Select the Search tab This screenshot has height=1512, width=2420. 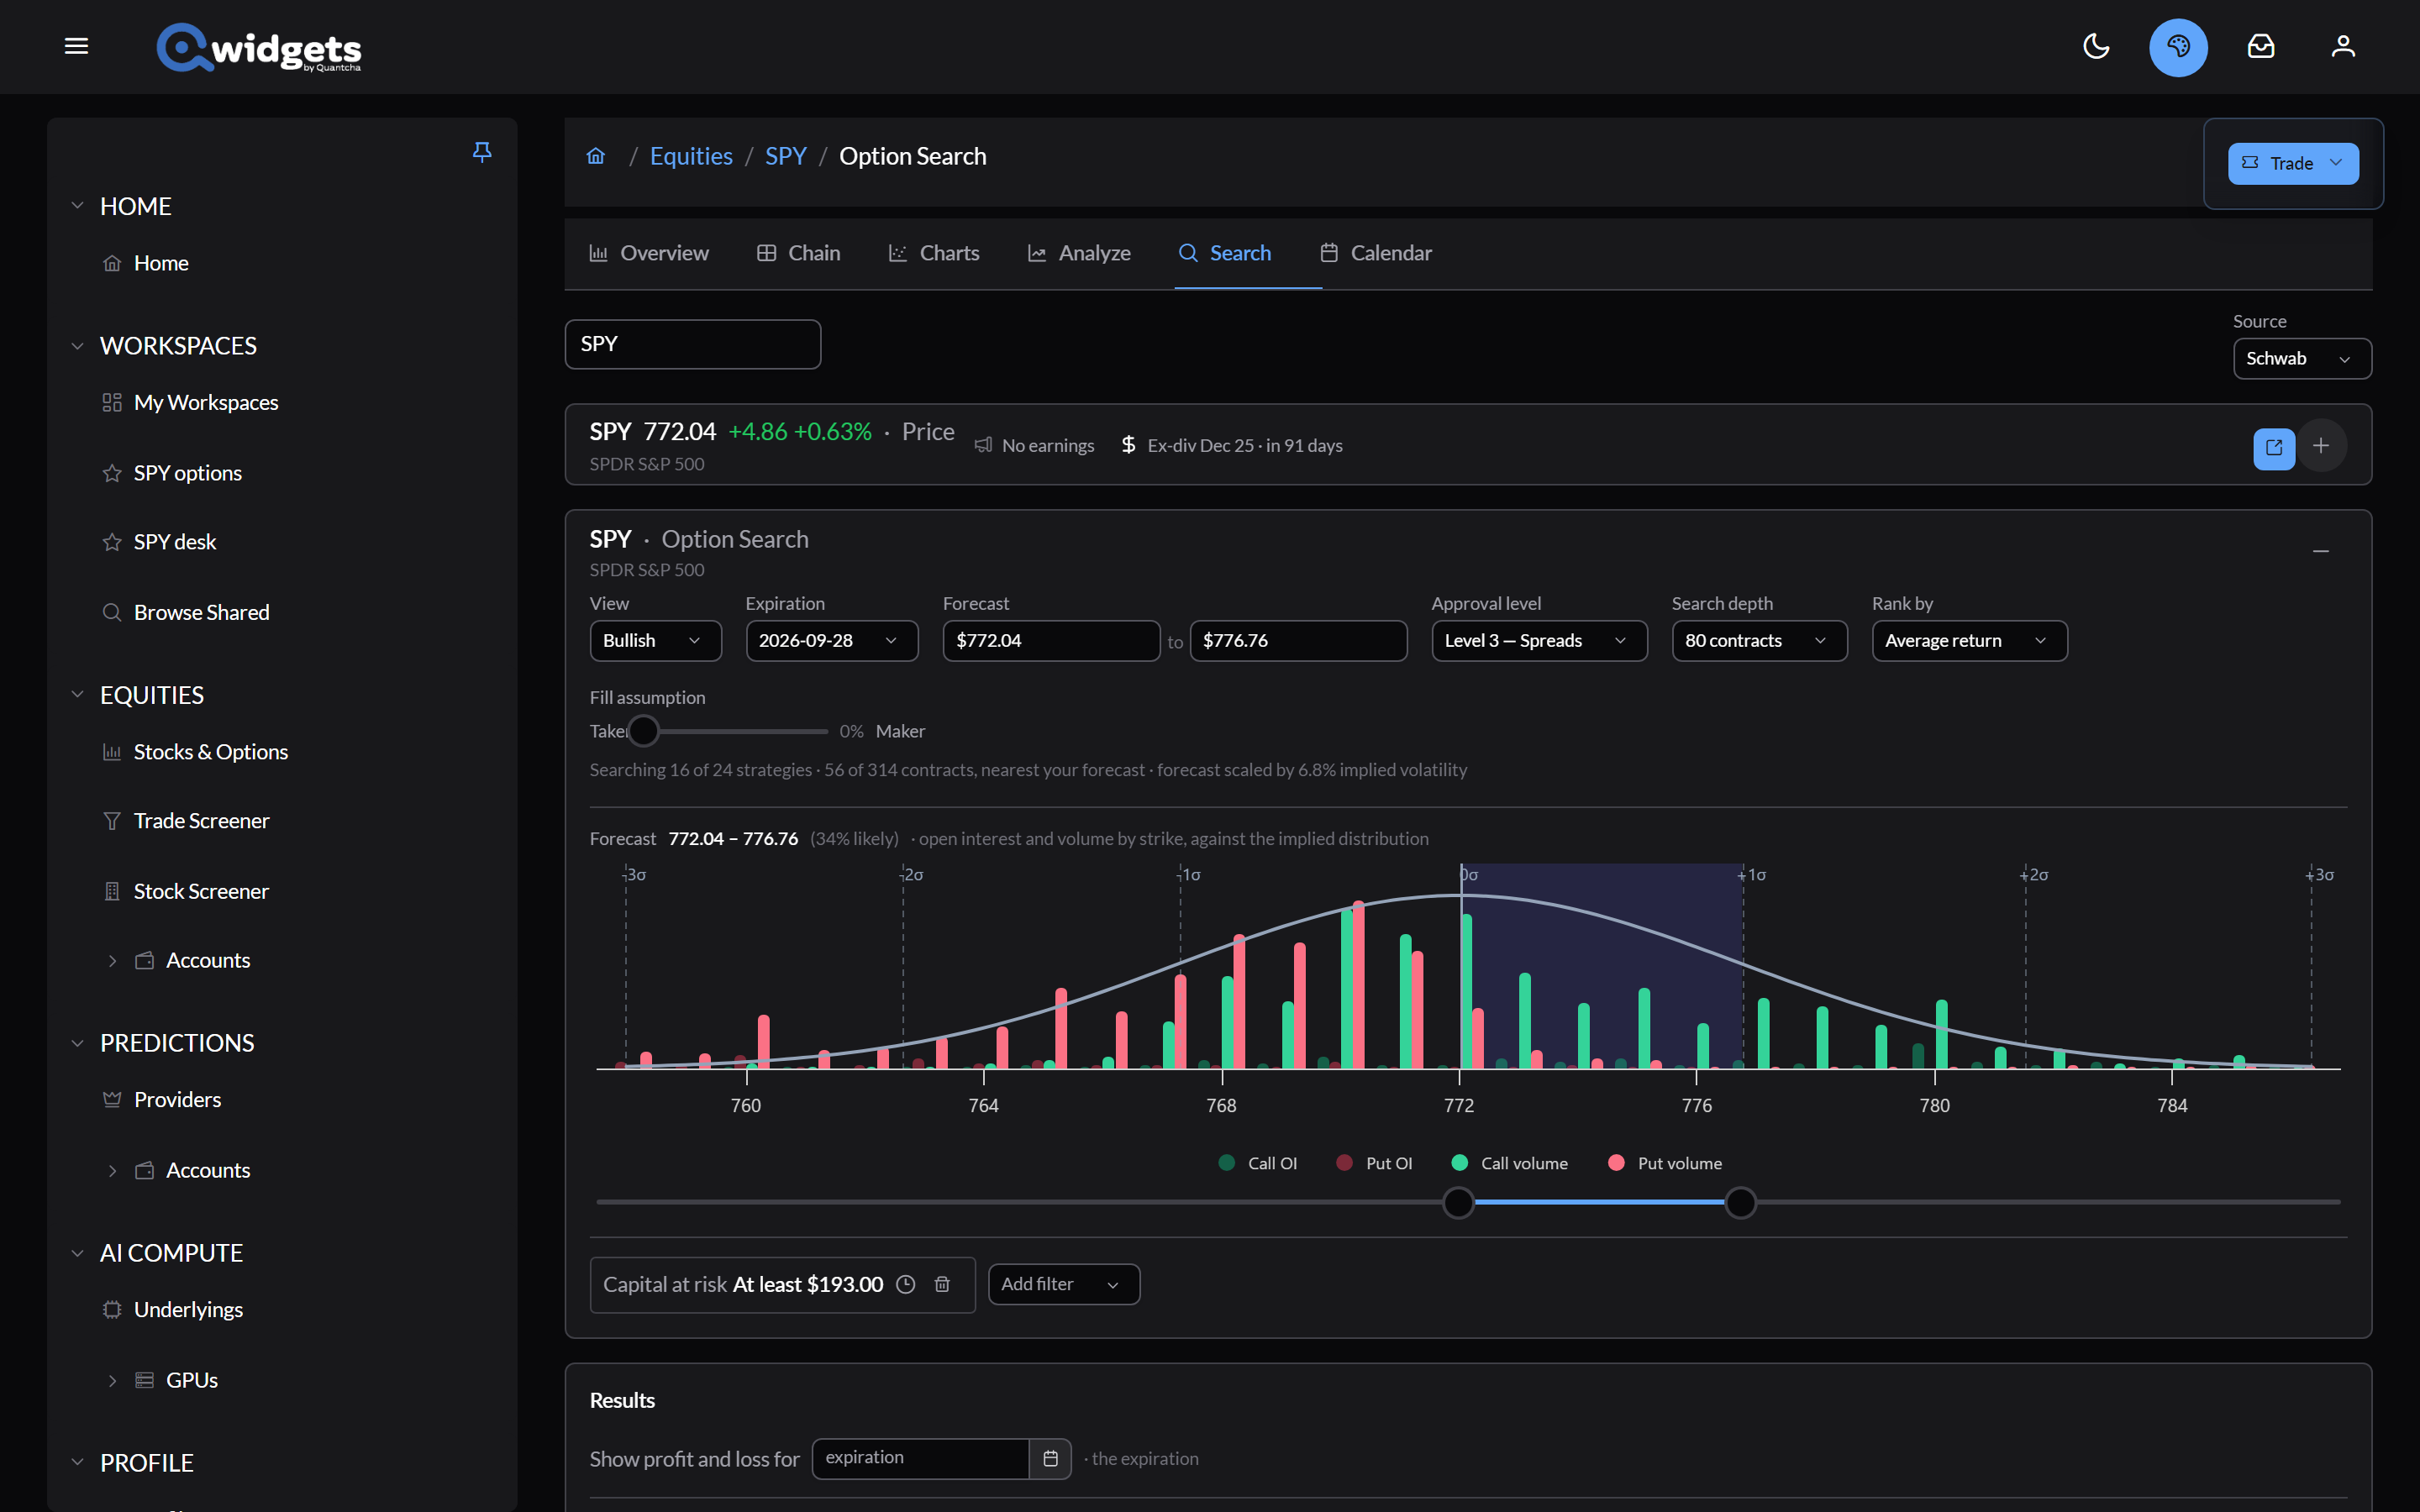(x=1225, y=253)
